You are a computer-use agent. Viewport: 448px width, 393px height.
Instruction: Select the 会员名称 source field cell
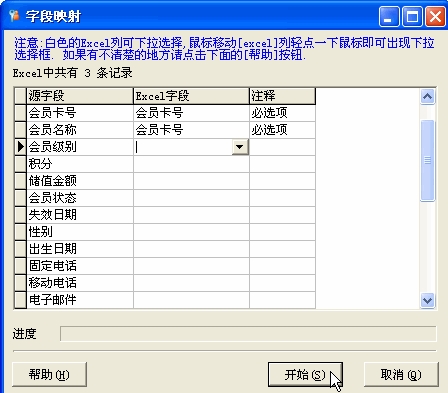pyautogui.click(x=80, y=130)
